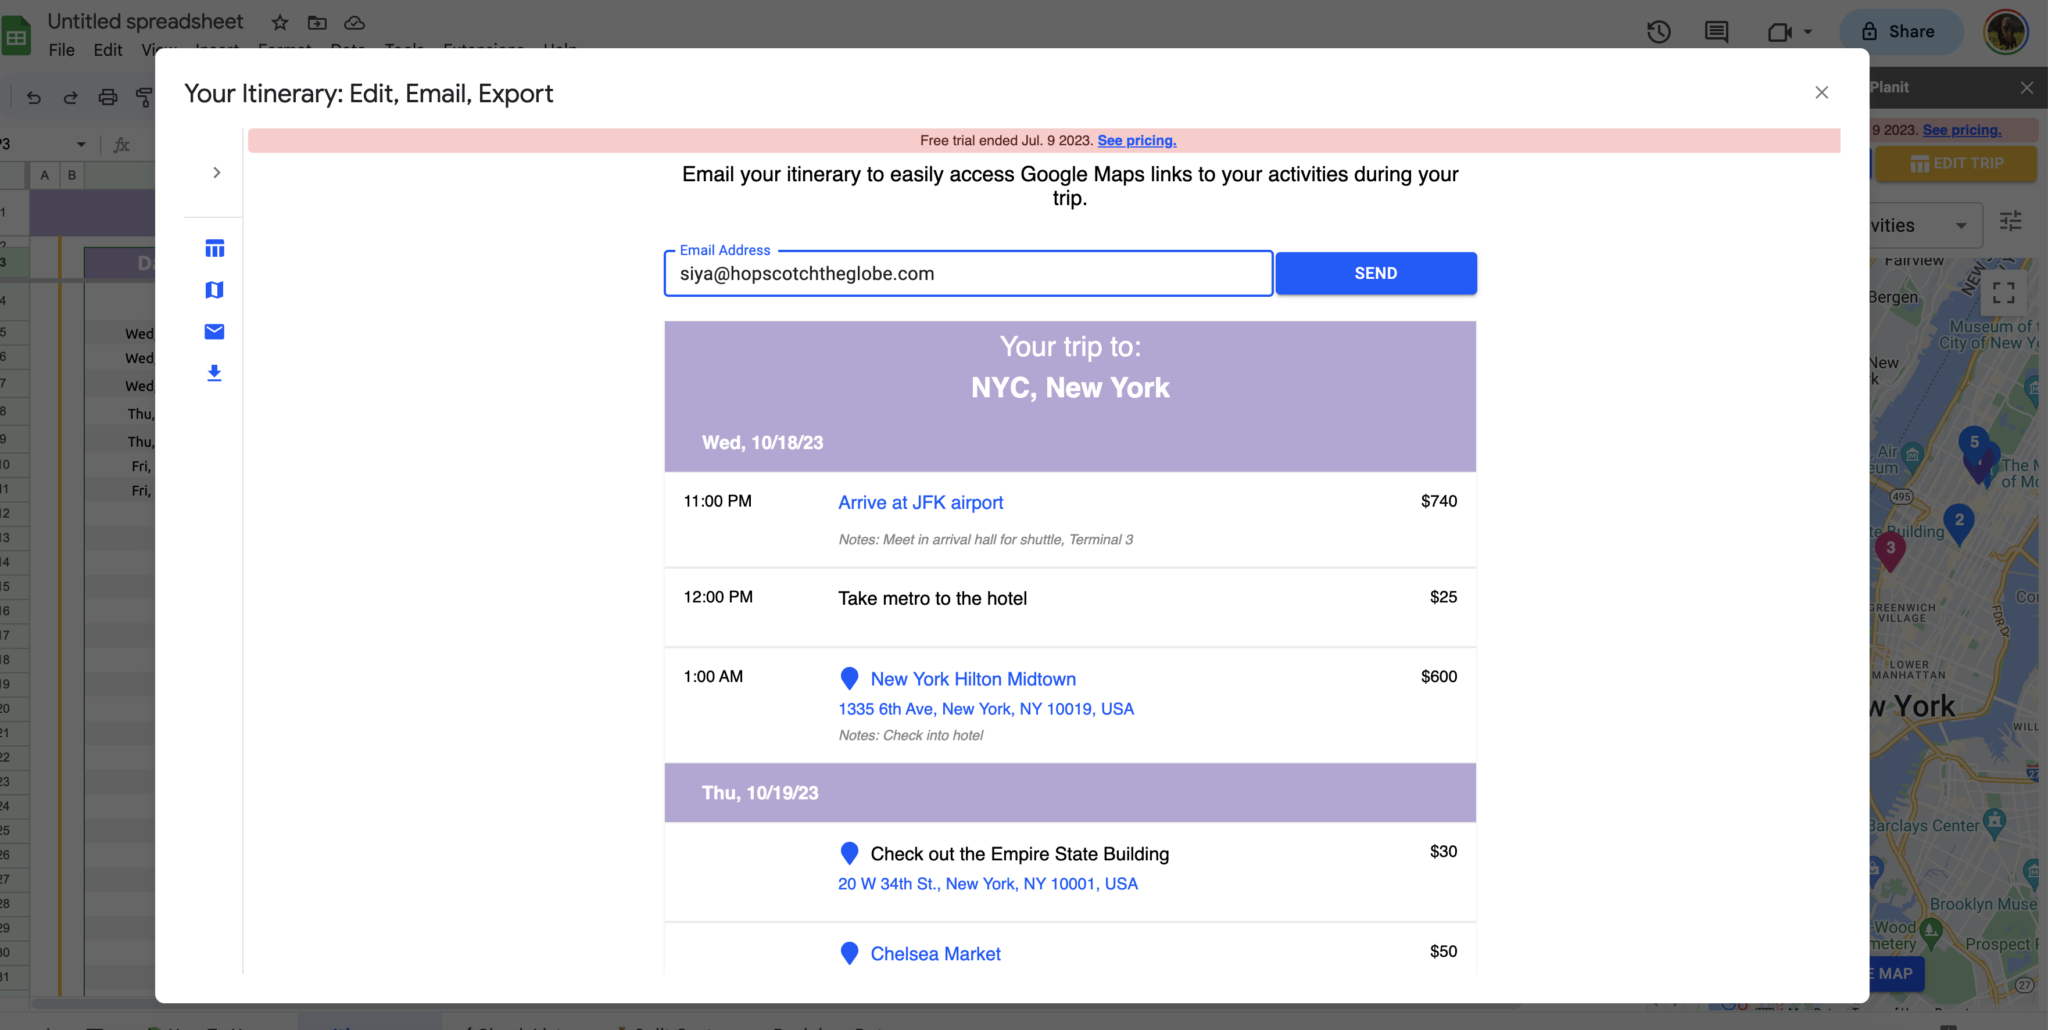The width and height of the screenshot is (2048, 1030).
Task: Close the Planit side panel
Action: [x=2027, y=88]
